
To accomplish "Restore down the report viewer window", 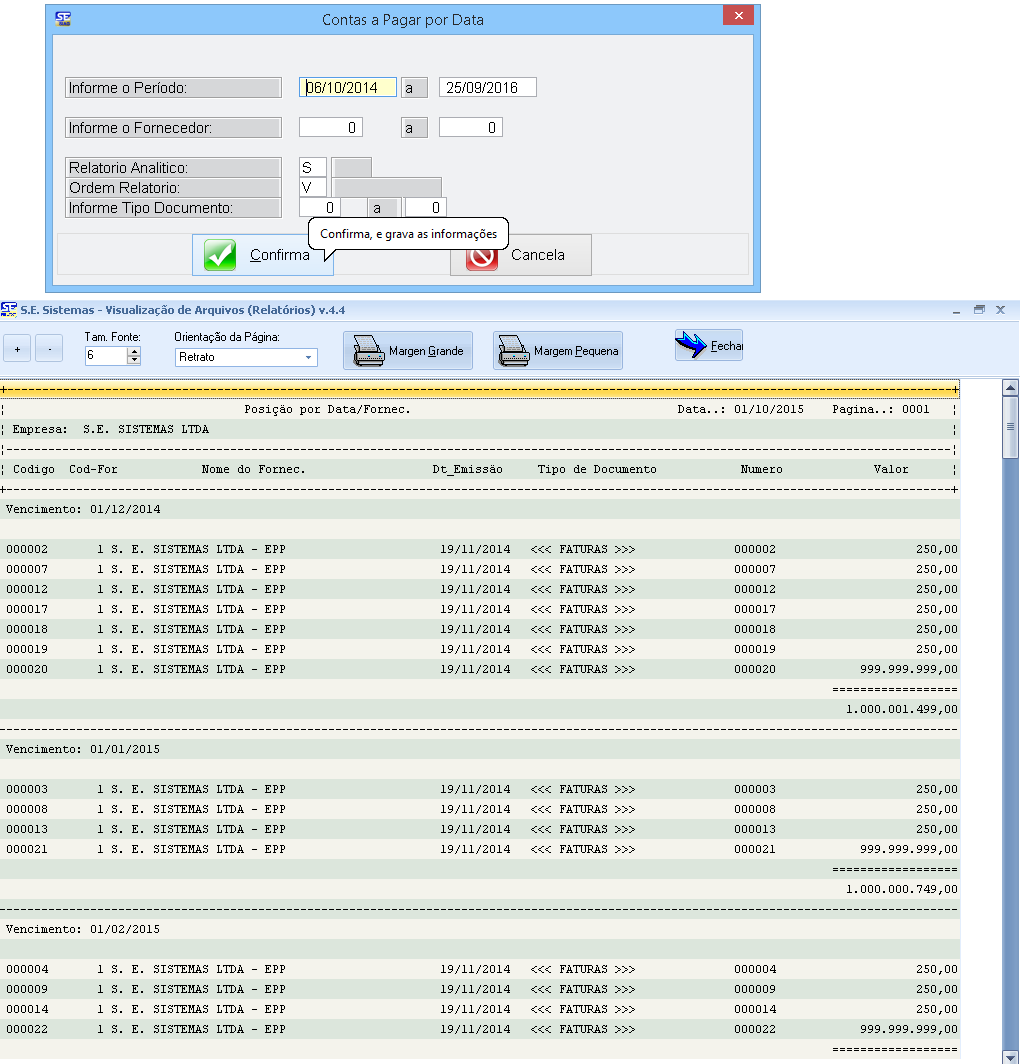I will (x=979, y=310).
